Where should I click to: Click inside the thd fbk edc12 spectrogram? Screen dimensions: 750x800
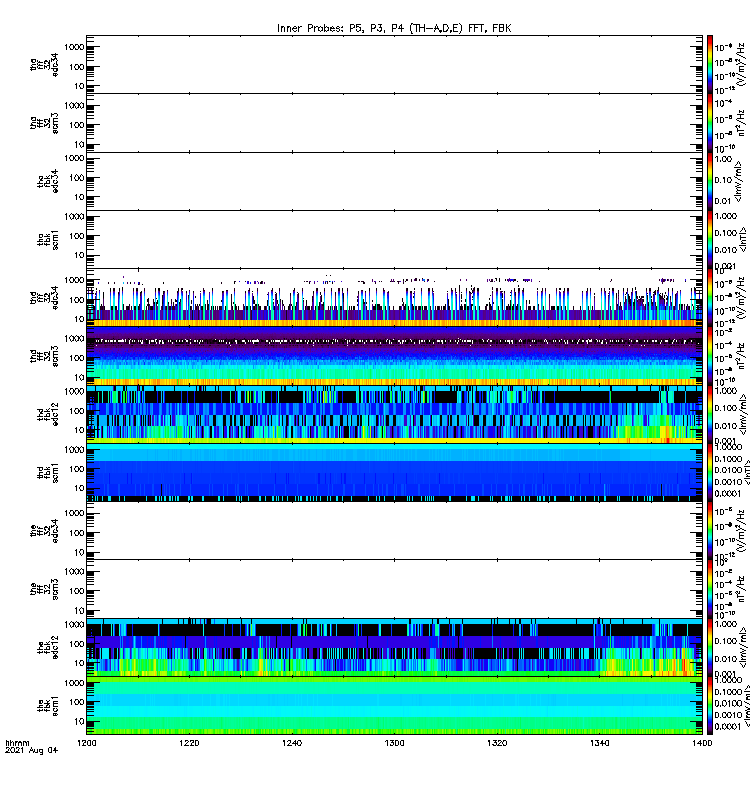[394, 414]
